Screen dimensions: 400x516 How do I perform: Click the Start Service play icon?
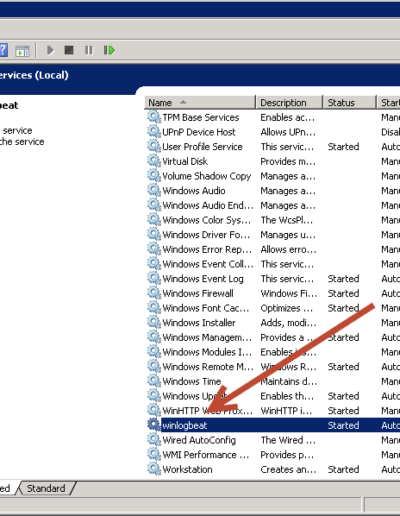[50, 50]
